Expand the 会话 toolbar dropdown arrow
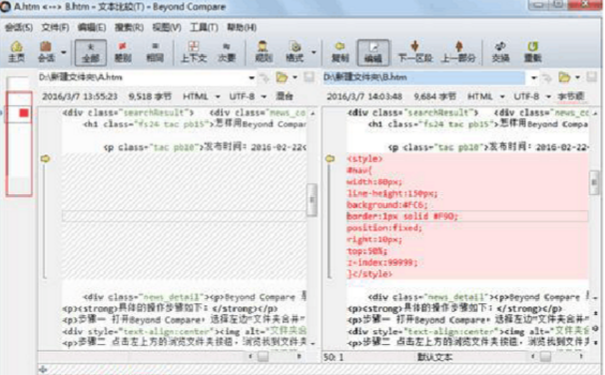This screenshot has height=375, width=605. click(x=64, y=52)
